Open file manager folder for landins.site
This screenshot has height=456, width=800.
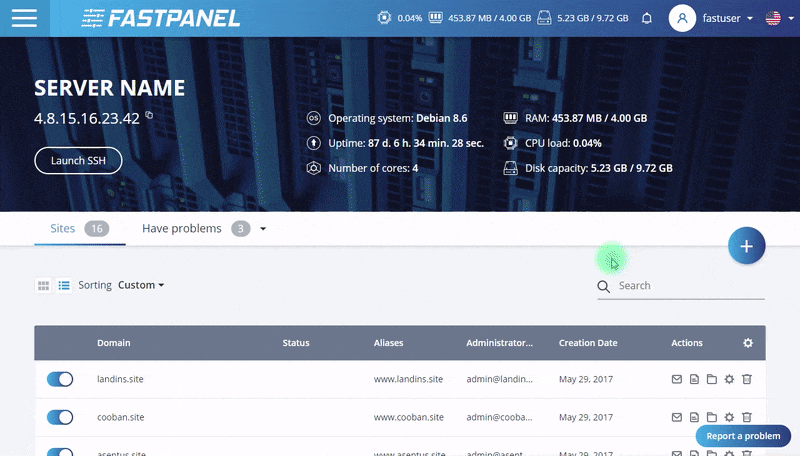(x=712, y=380)
